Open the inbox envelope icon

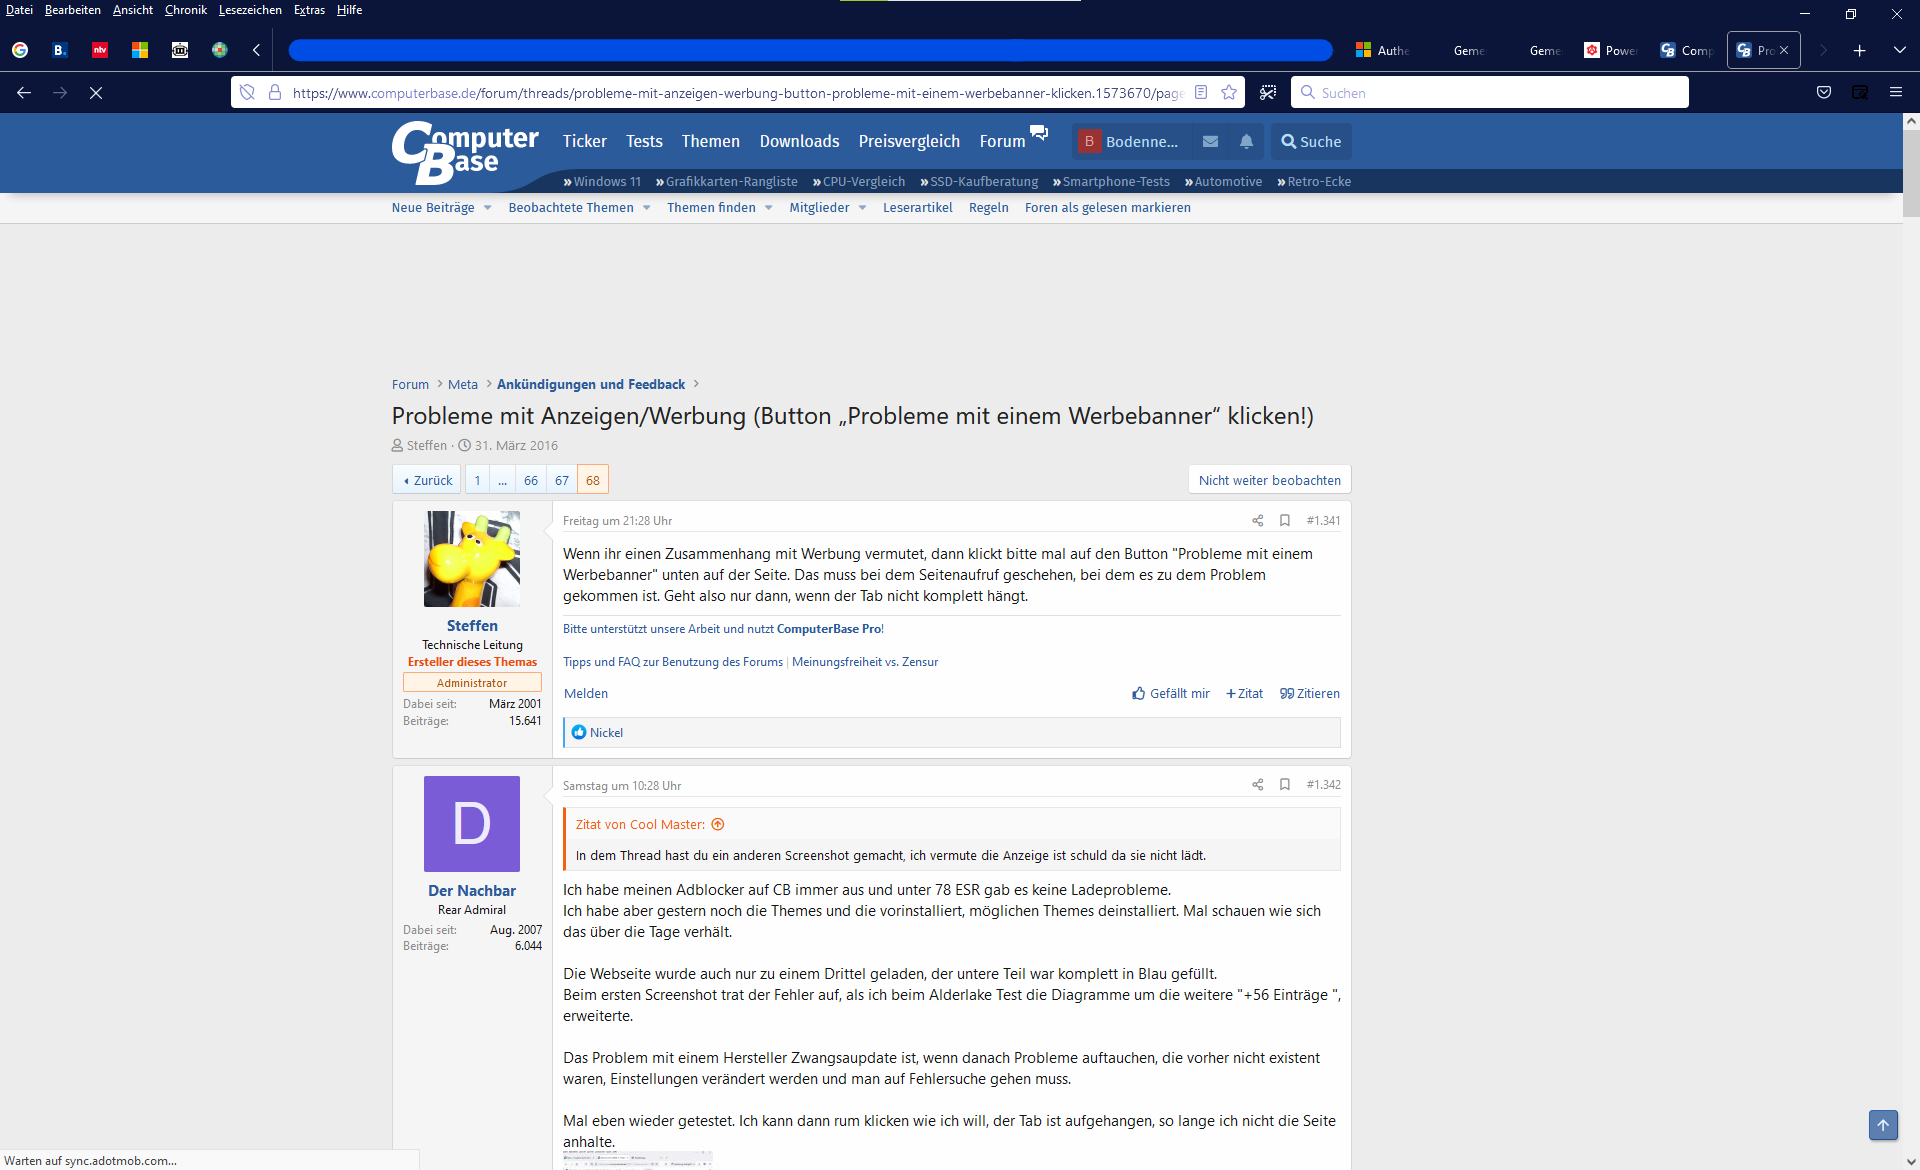pos(1210,142)
